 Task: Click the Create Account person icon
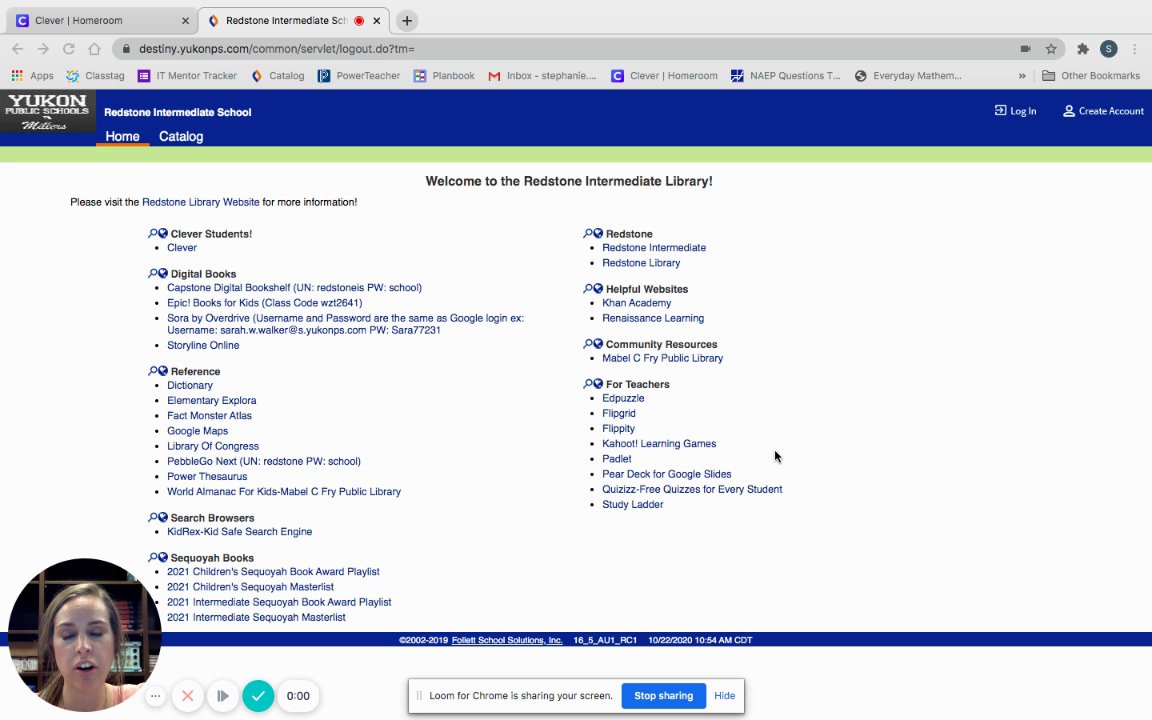1068,111
